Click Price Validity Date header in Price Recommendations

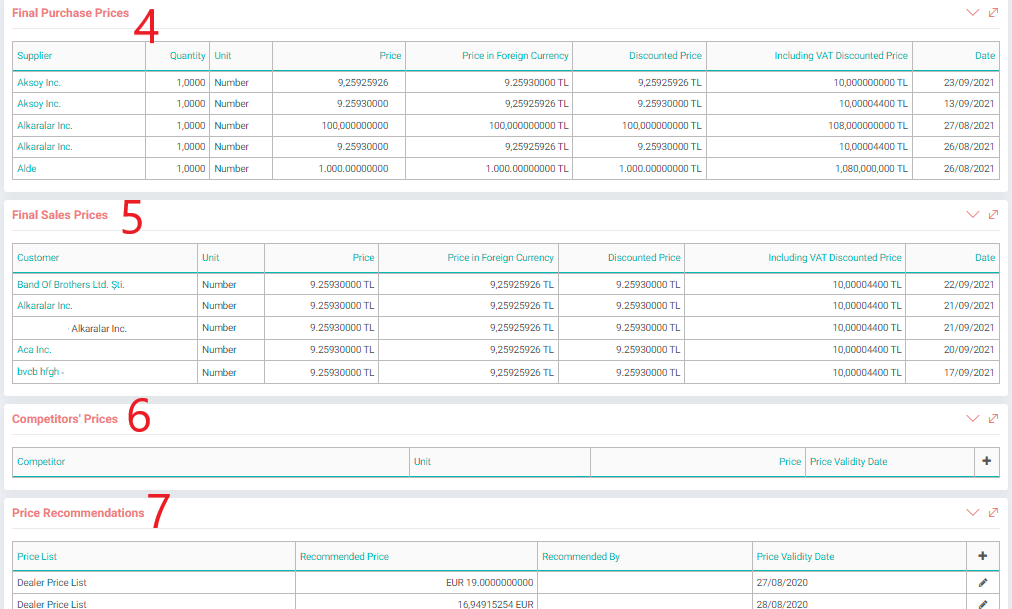(x=795, y=556)
